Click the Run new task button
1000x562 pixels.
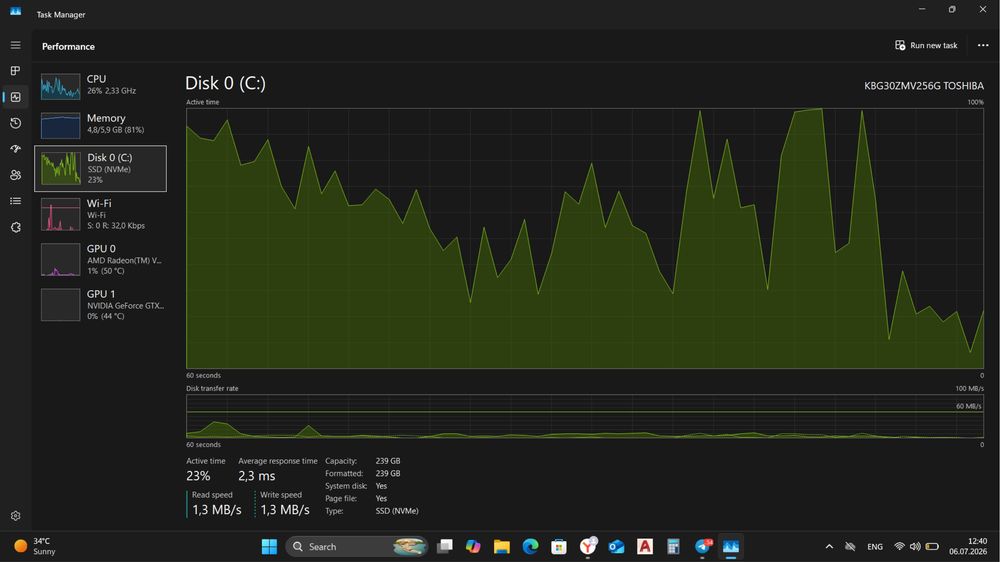click(927, 45)
